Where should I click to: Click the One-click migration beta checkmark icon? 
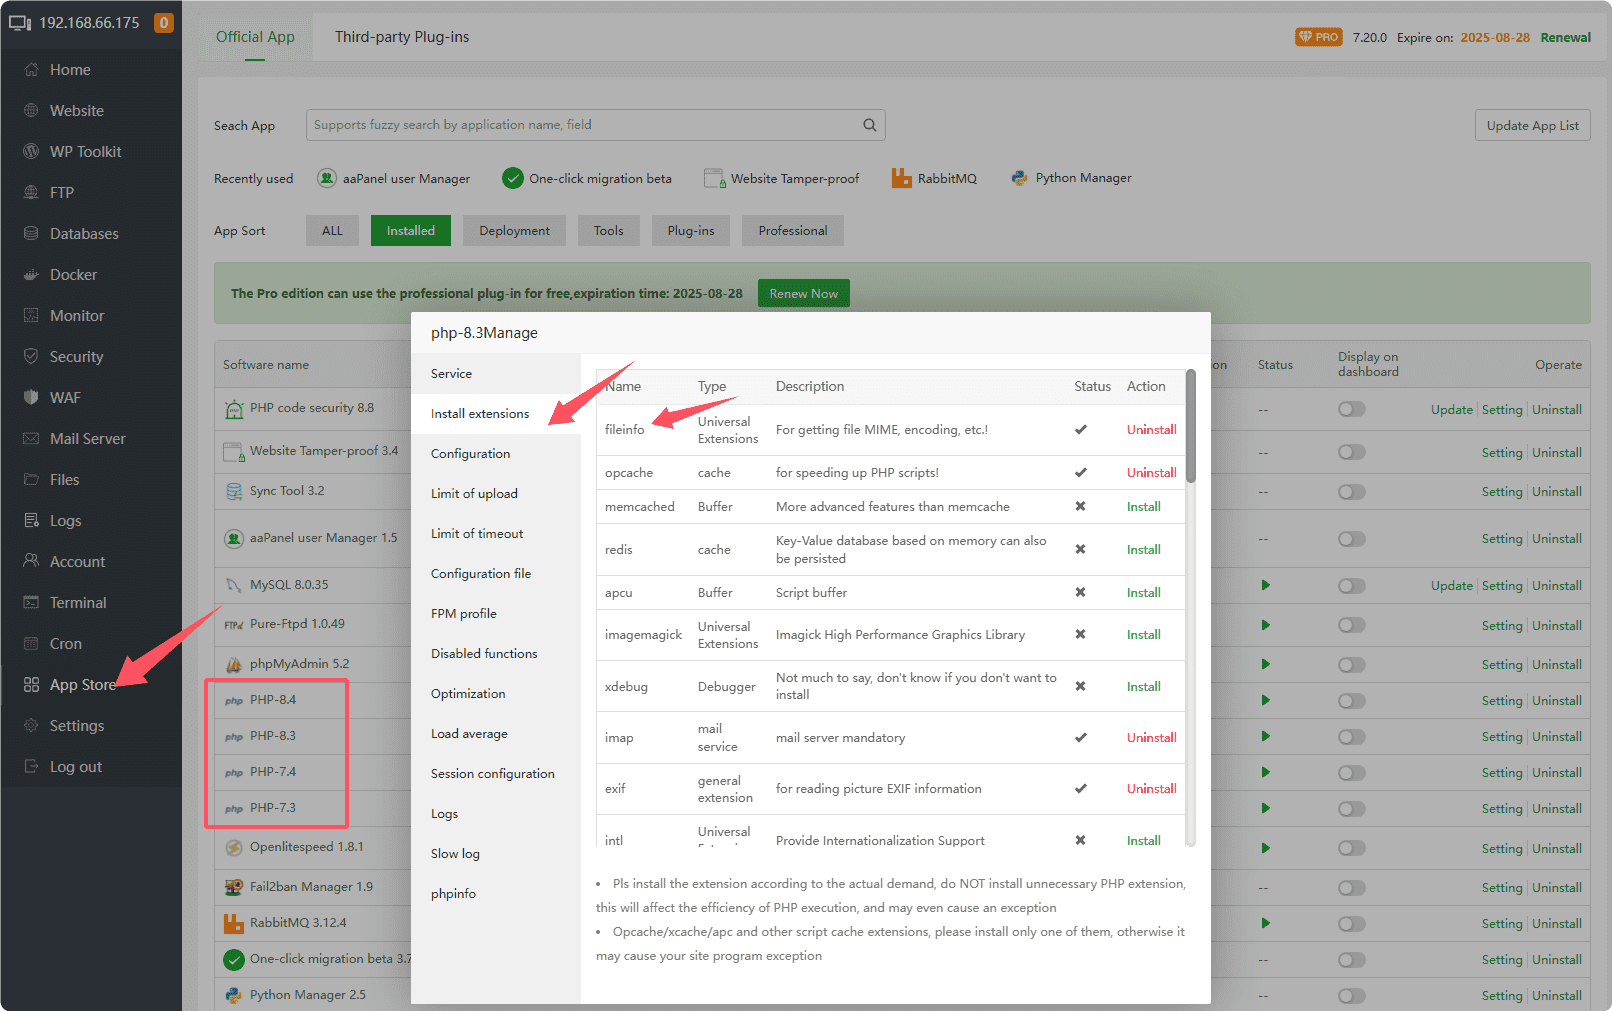pyautogui.click(x=513, y=178)
